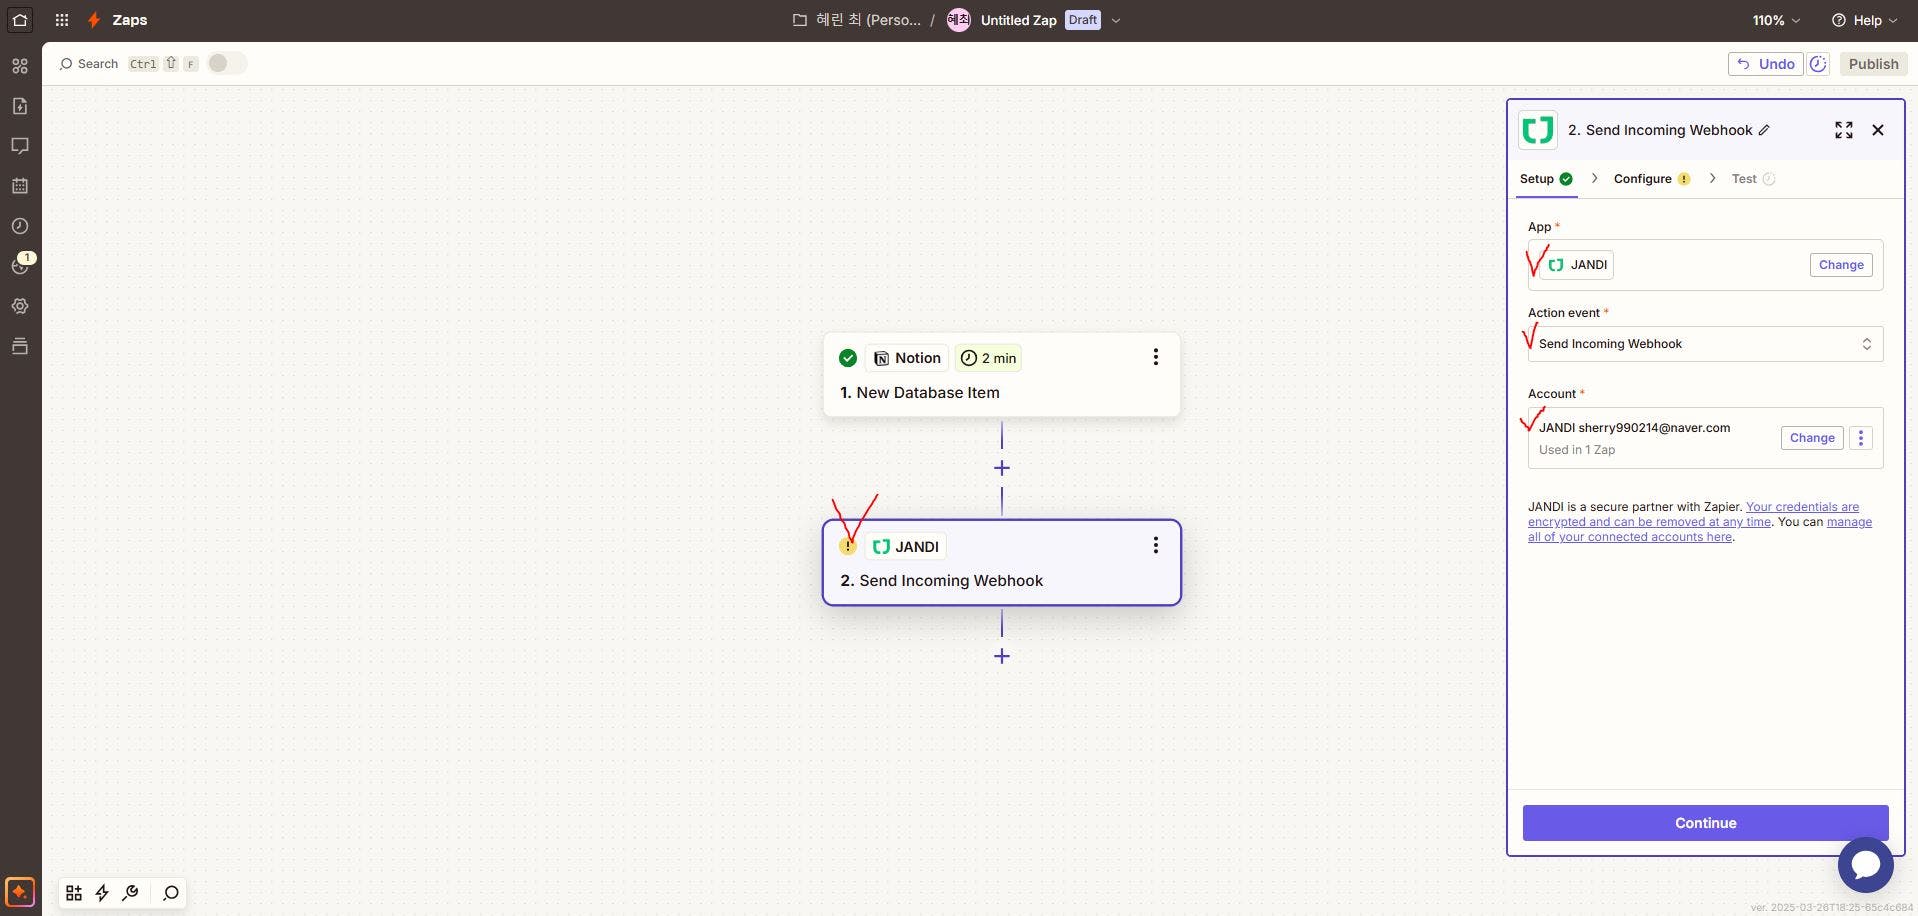
Task: Rename step with the pencil icon
Action: pos(1764,130)
